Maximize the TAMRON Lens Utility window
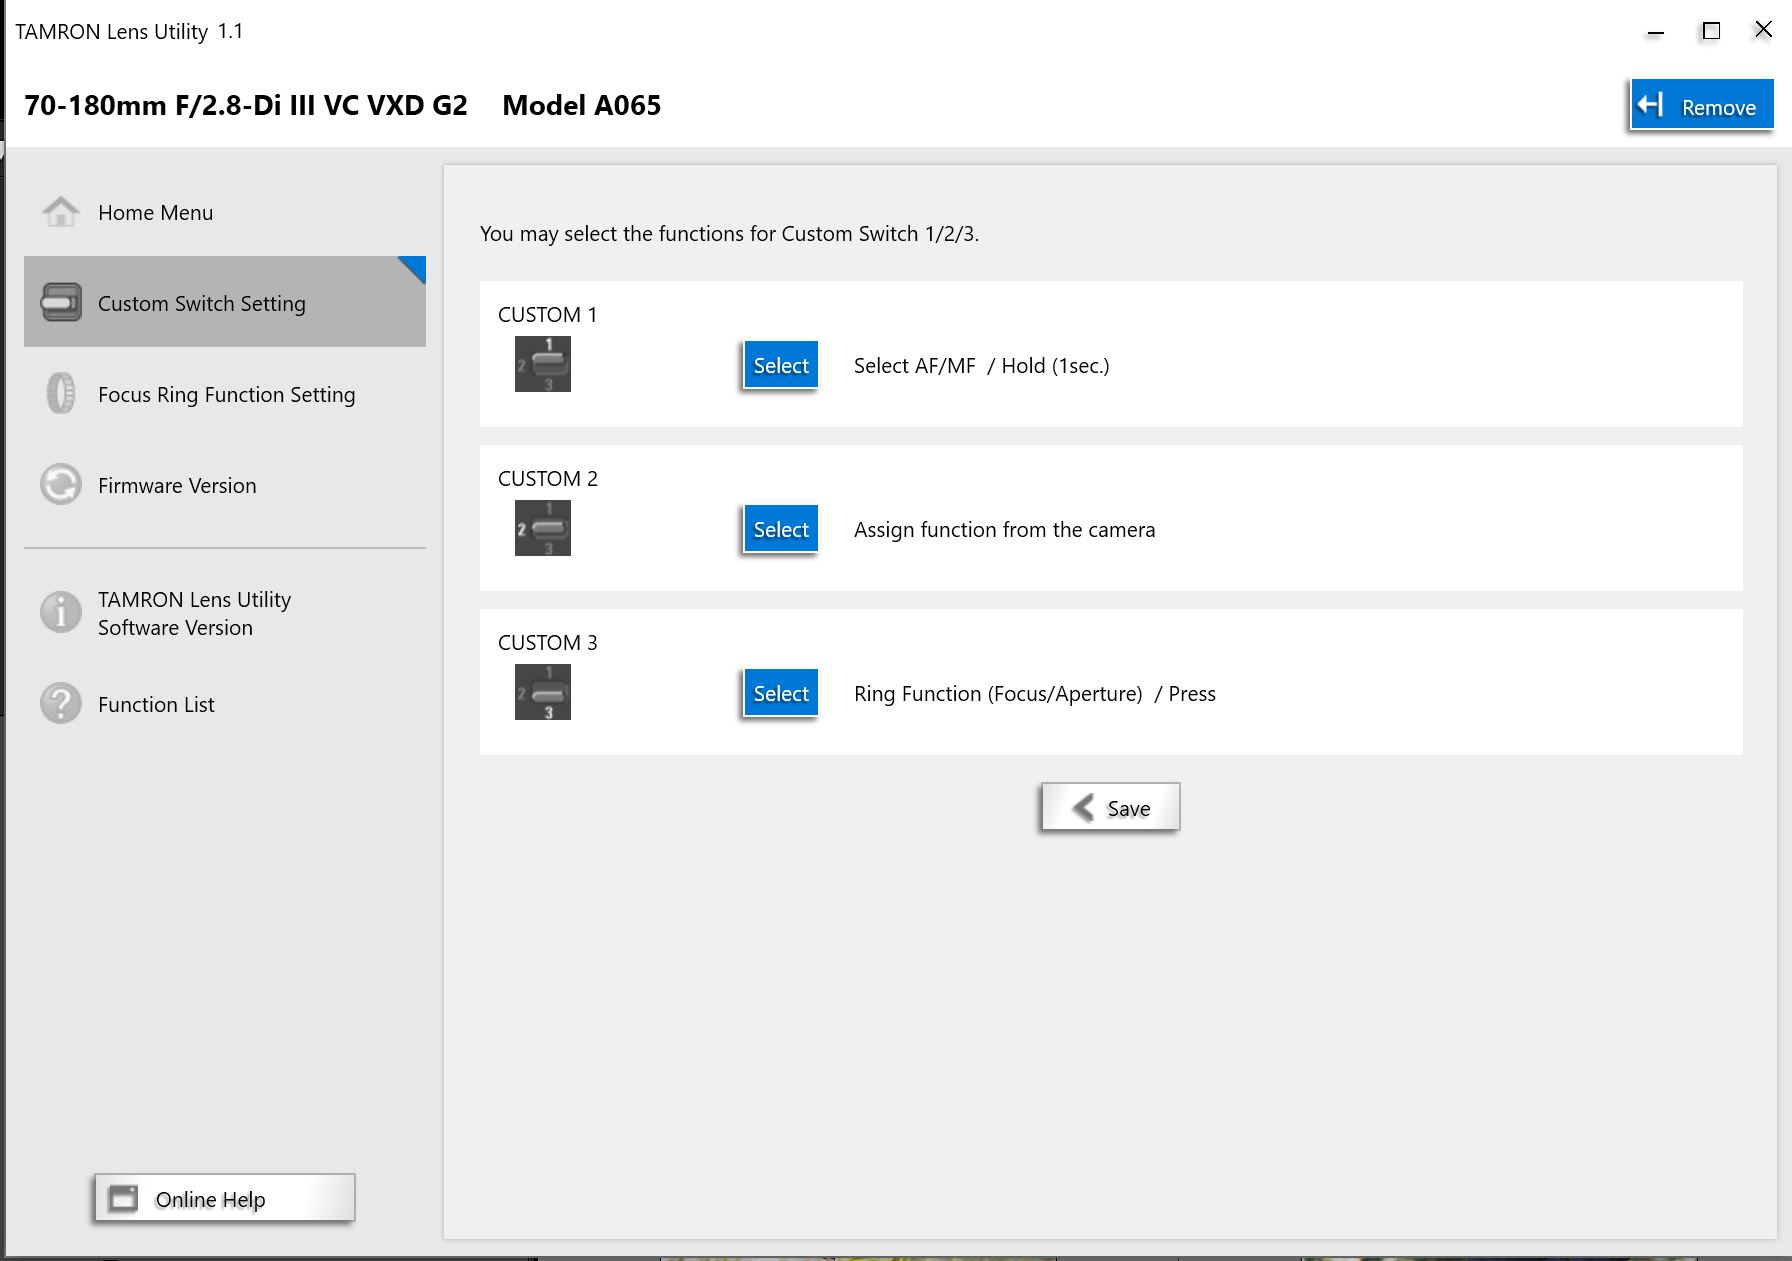This screenshot has width=1792, height=1261. (1711, 31)
